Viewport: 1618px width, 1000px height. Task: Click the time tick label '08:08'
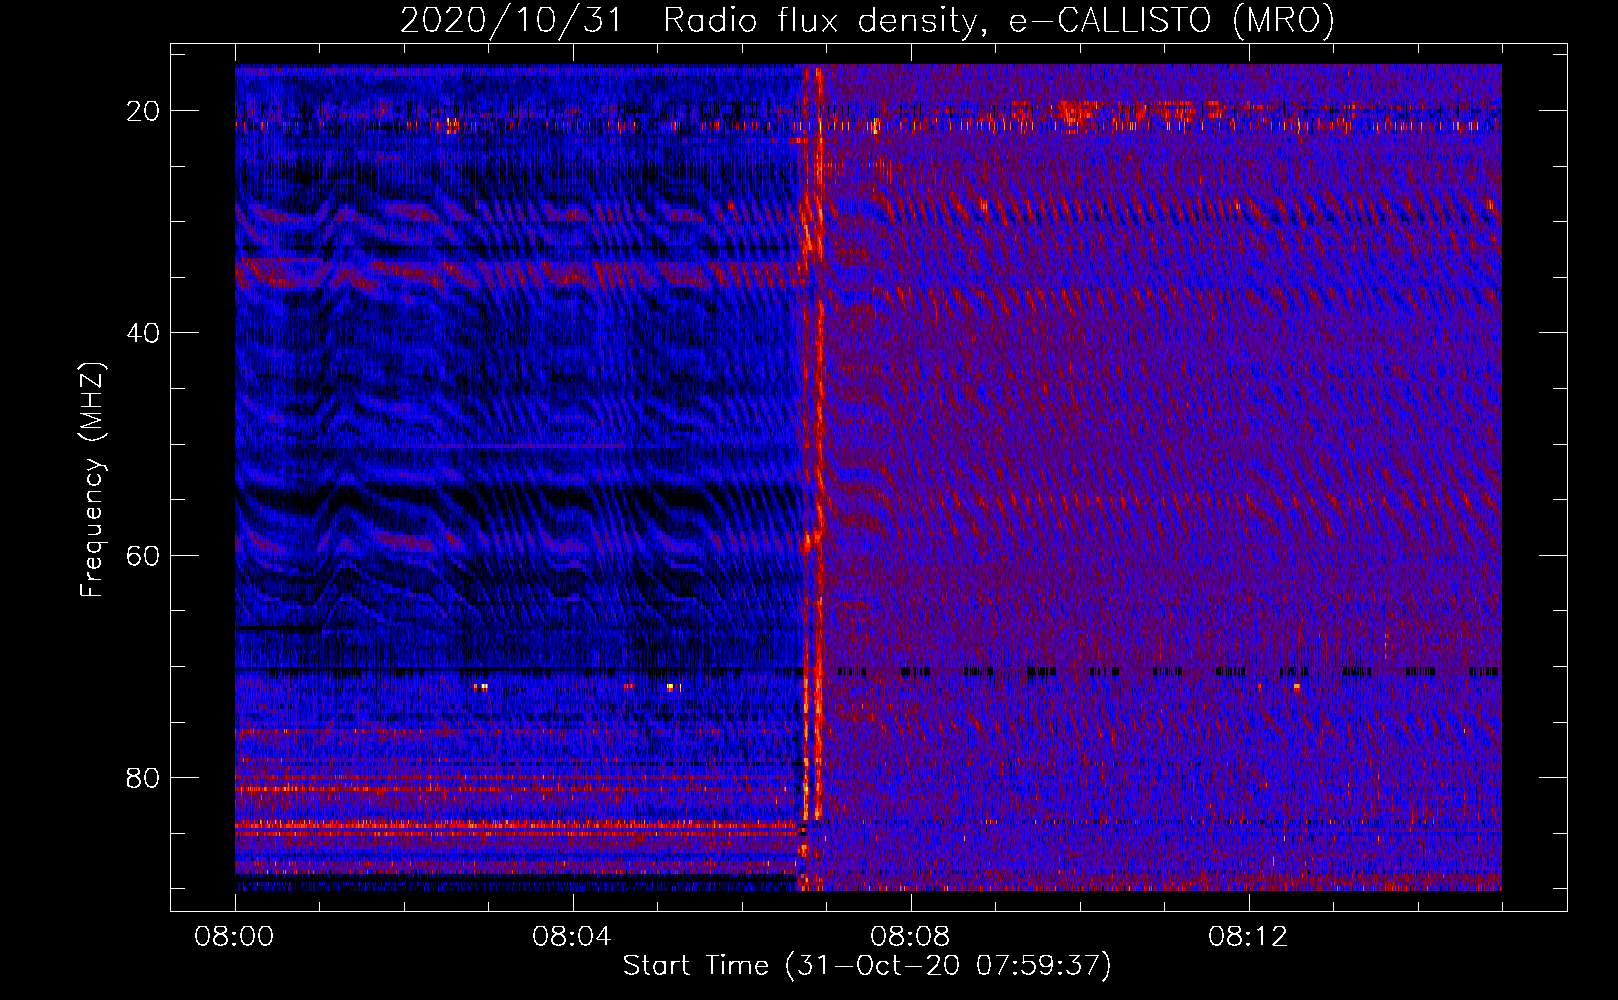point(910,937)
